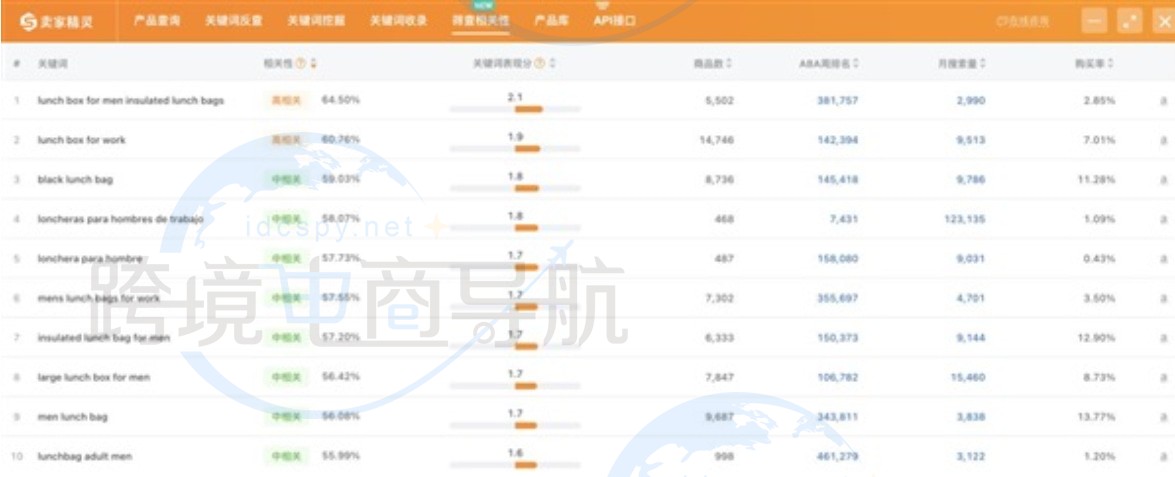Open monthly search volume link 123,135
Viewport: 1175px width, 477px height.
[964, 219]
